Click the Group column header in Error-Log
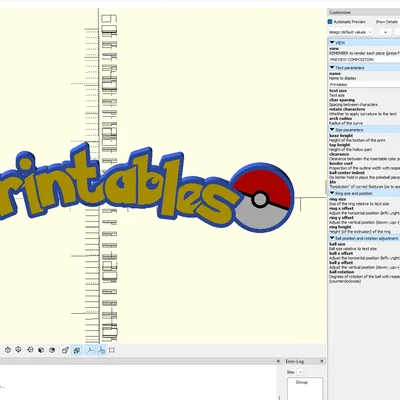 [302, 382]
